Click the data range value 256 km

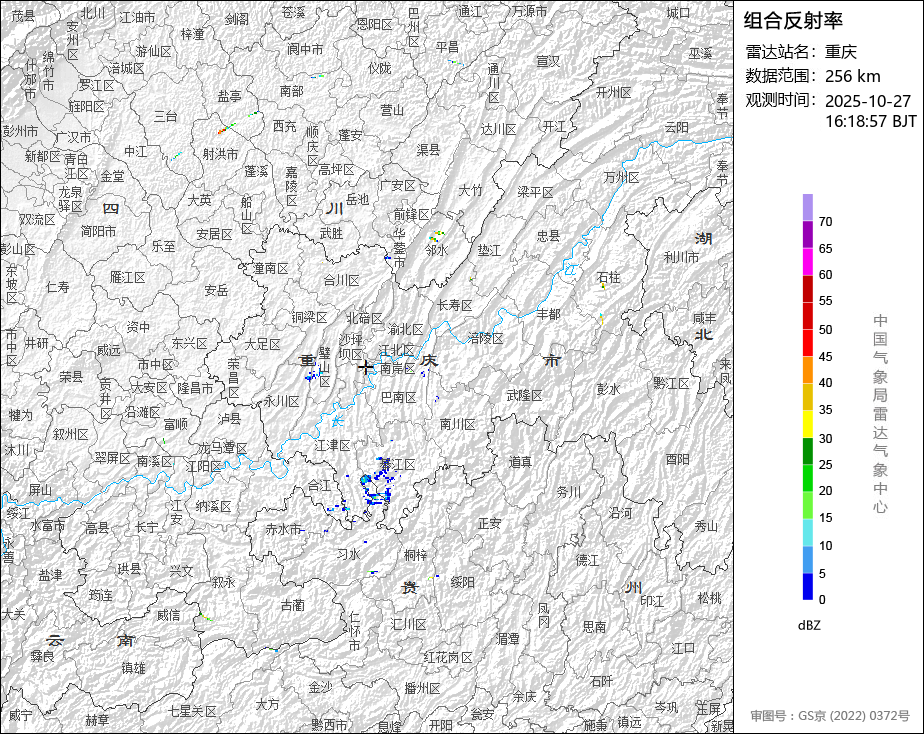pos(853,76)
